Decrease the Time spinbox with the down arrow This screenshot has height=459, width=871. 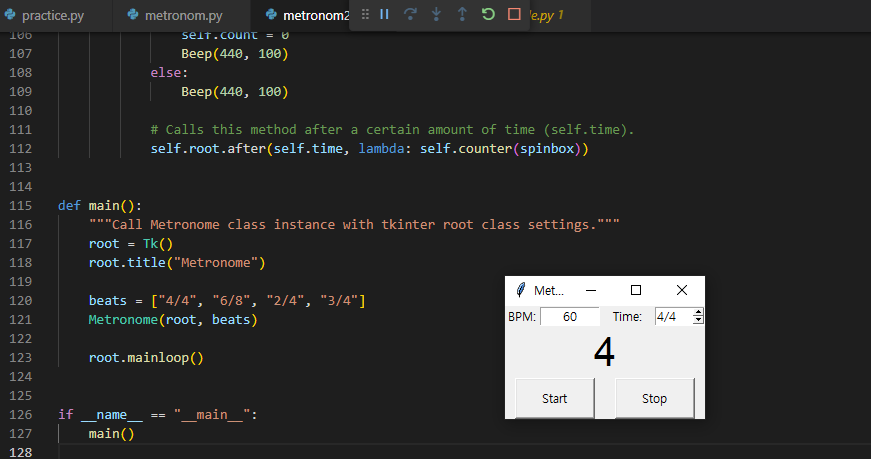(698, 320)
